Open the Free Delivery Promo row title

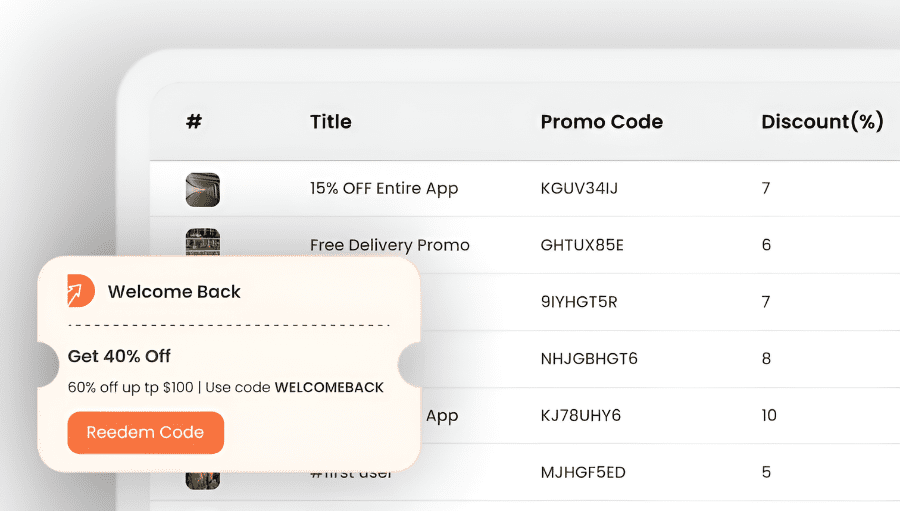click(389, 245)
